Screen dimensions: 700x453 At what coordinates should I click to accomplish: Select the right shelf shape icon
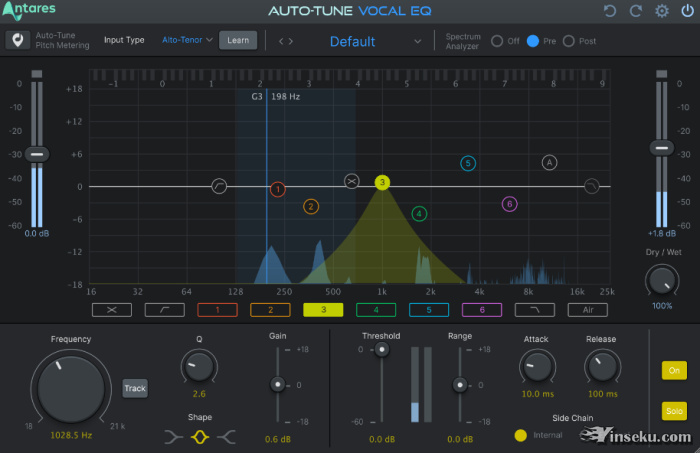[225, 436]
